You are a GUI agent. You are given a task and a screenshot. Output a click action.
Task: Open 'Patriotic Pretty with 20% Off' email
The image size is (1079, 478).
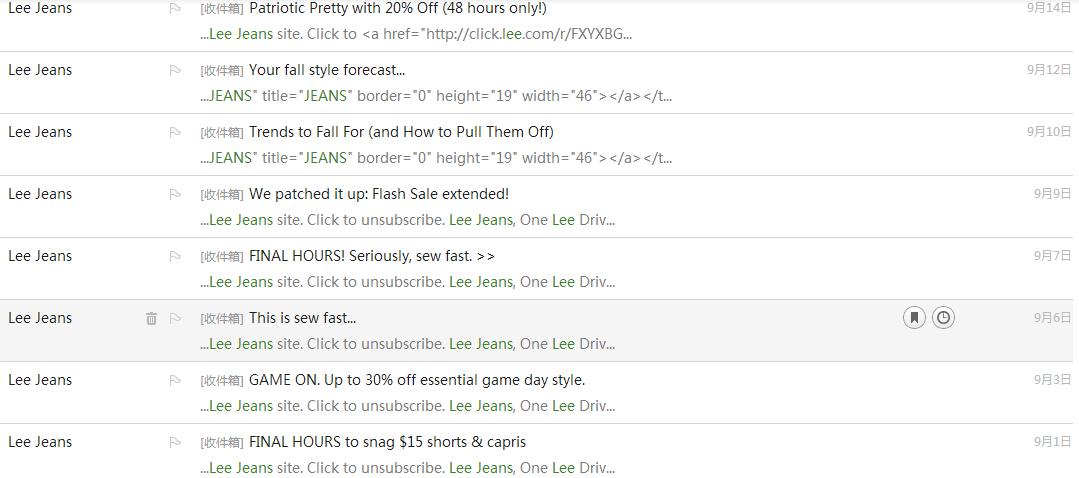(398, 8)
